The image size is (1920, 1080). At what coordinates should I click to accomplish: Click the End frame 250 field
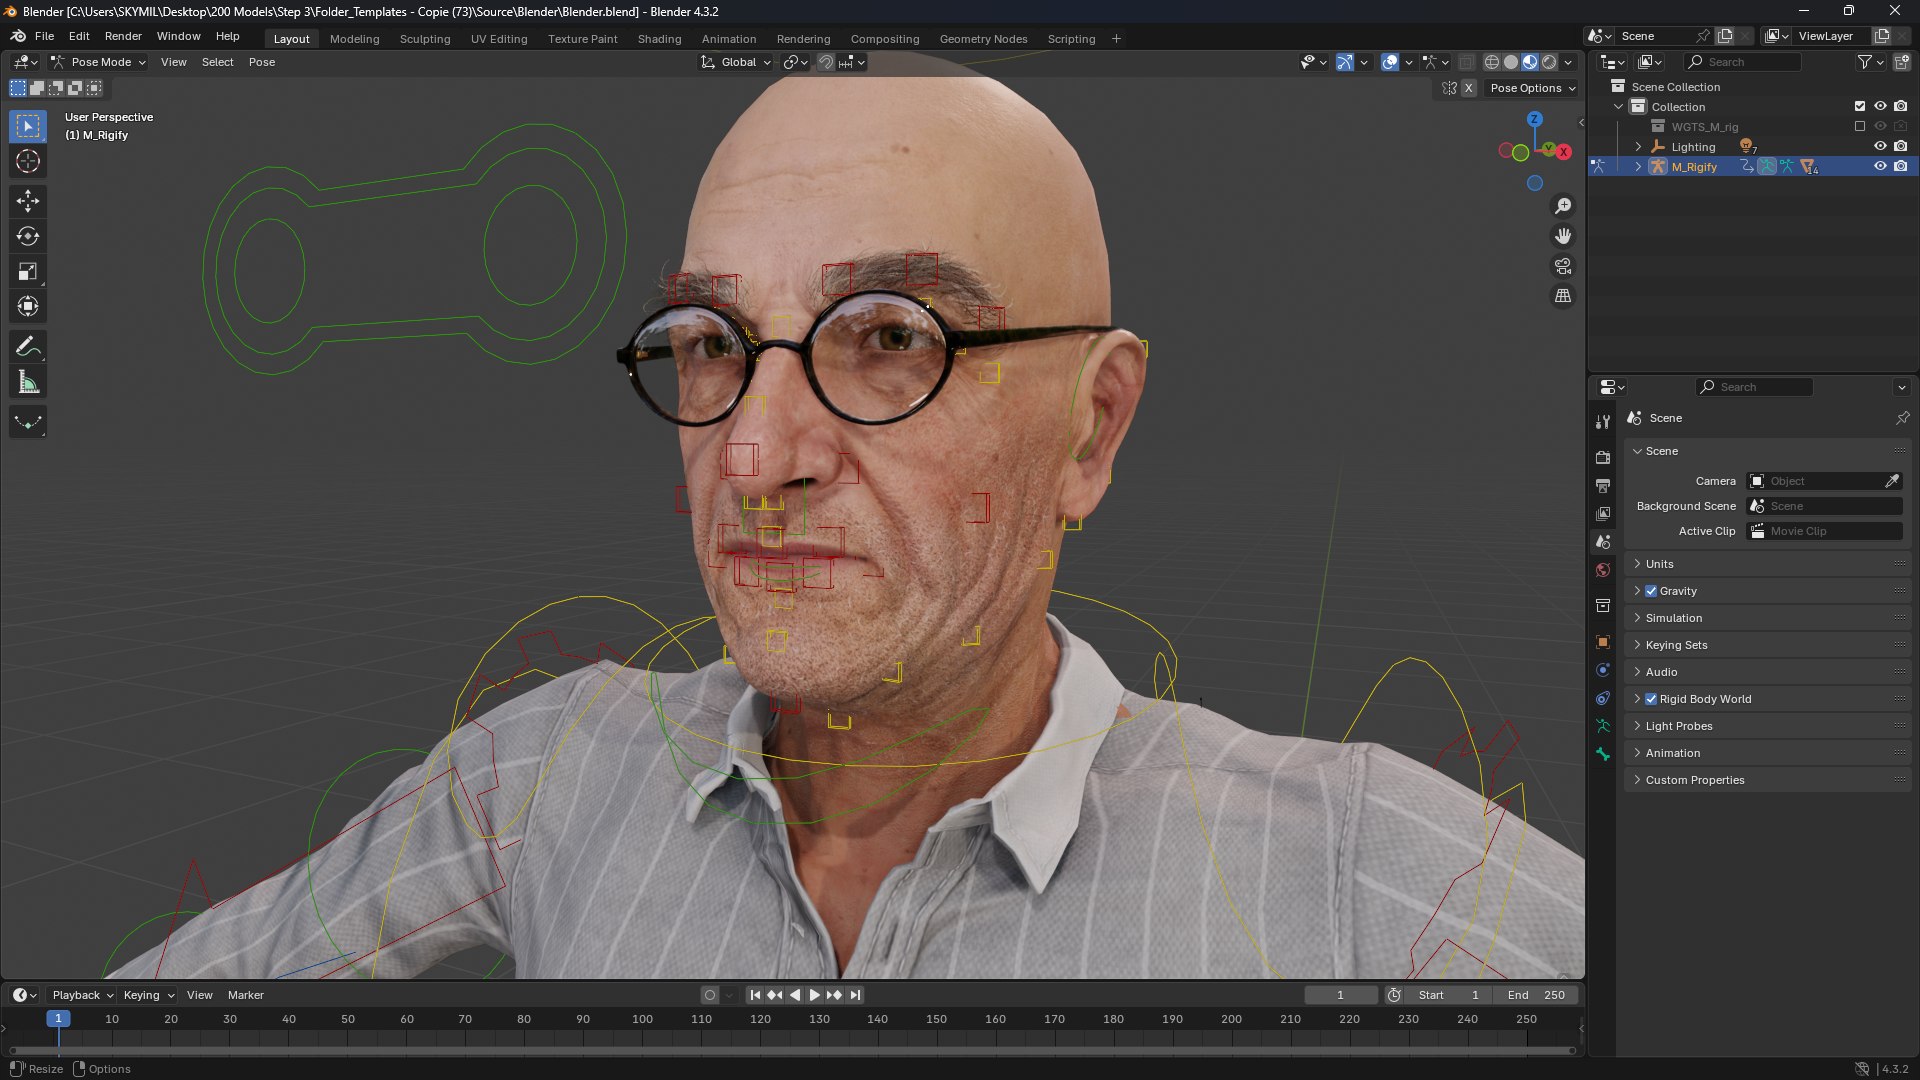1536,995
